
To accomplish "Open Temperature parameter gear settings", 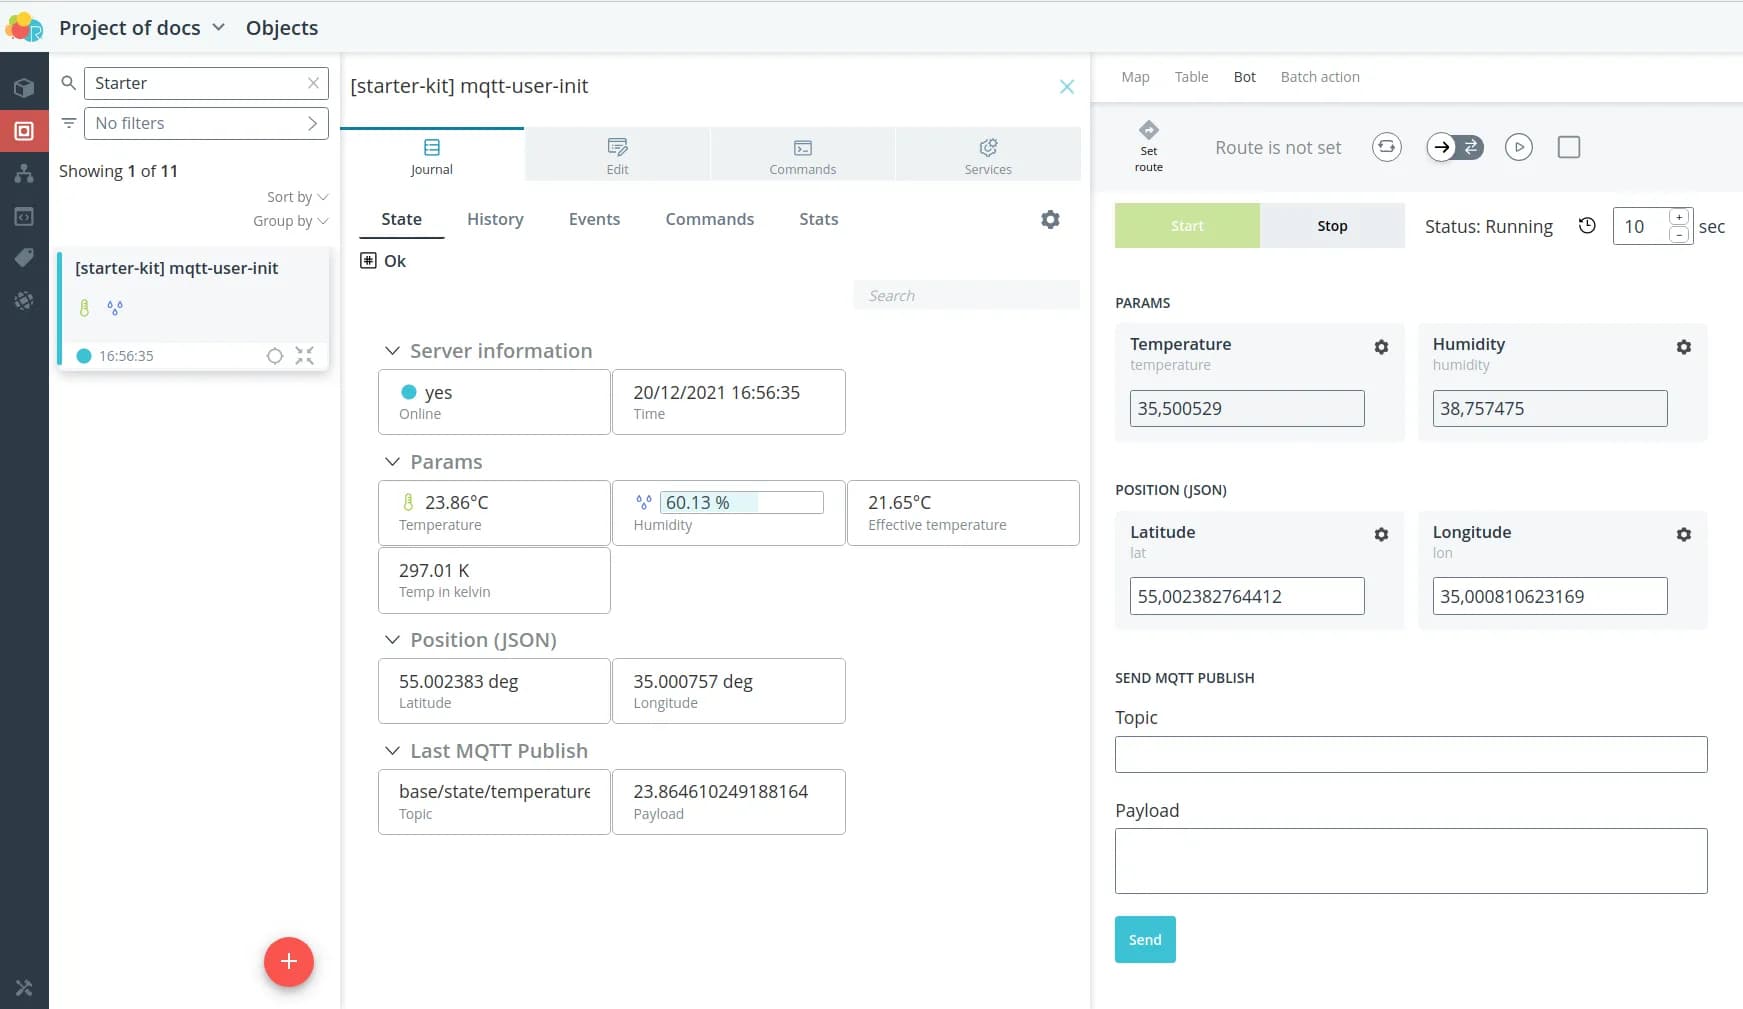I will (1381, 347).
